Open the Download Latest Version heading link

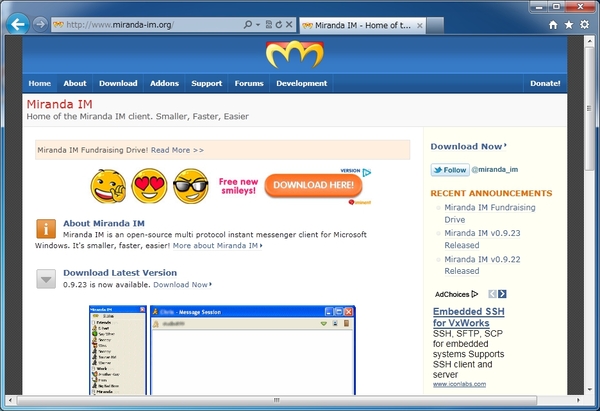120,273
